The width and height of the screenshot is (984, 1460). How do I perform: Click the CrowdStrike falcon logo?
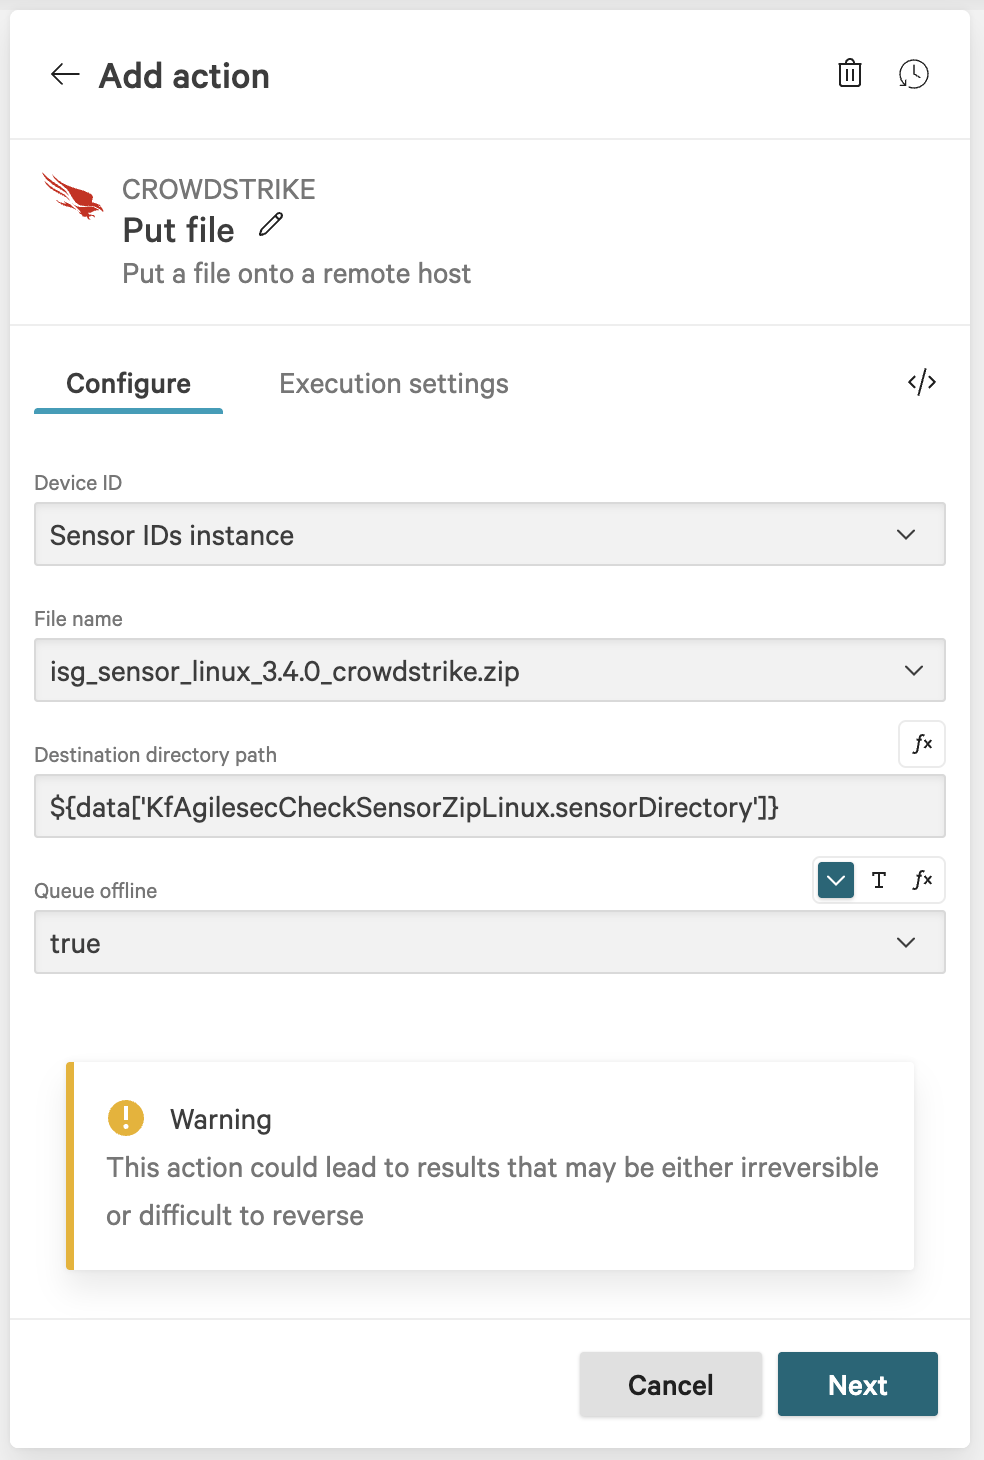coord(73,196)
